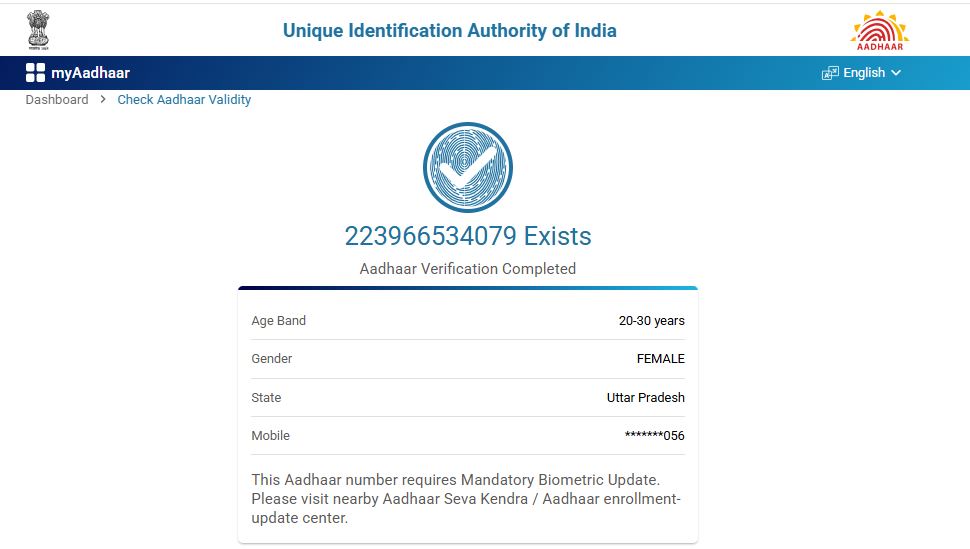Image resolution: width=970 pixels, height=549 pixels.
Task: Expand the chevron beside English
Action: tap(896, 73)
